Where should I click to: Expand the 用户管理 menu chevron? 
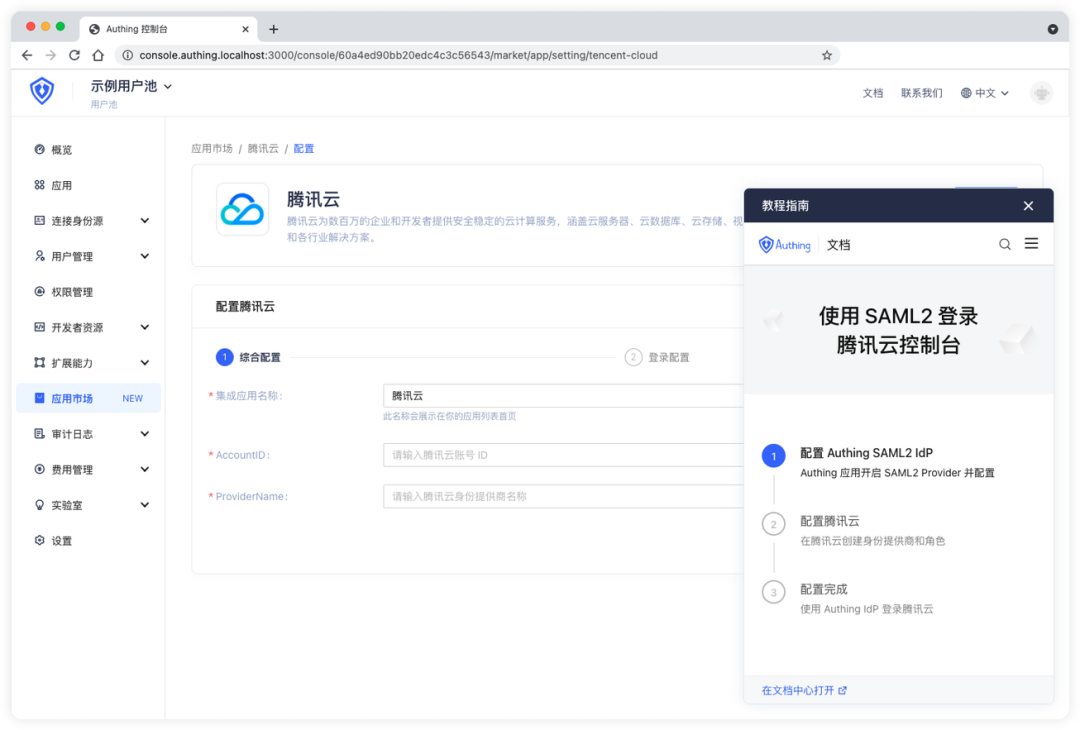click(145, 256)
